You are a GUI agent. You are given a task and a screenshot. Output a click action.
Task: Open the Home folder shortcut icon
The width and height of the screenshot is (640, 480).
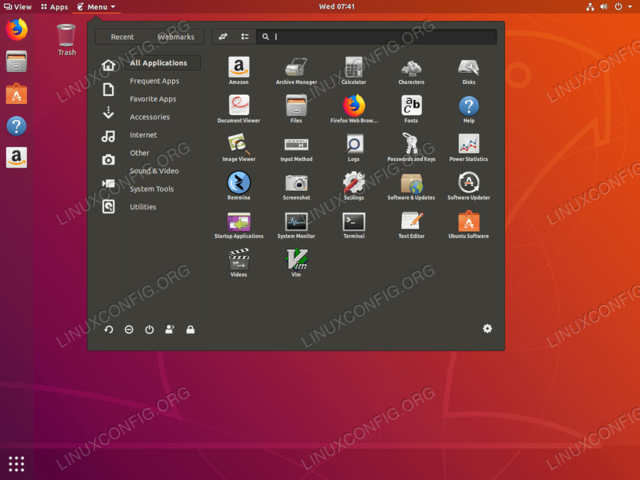tap(109, 65)
